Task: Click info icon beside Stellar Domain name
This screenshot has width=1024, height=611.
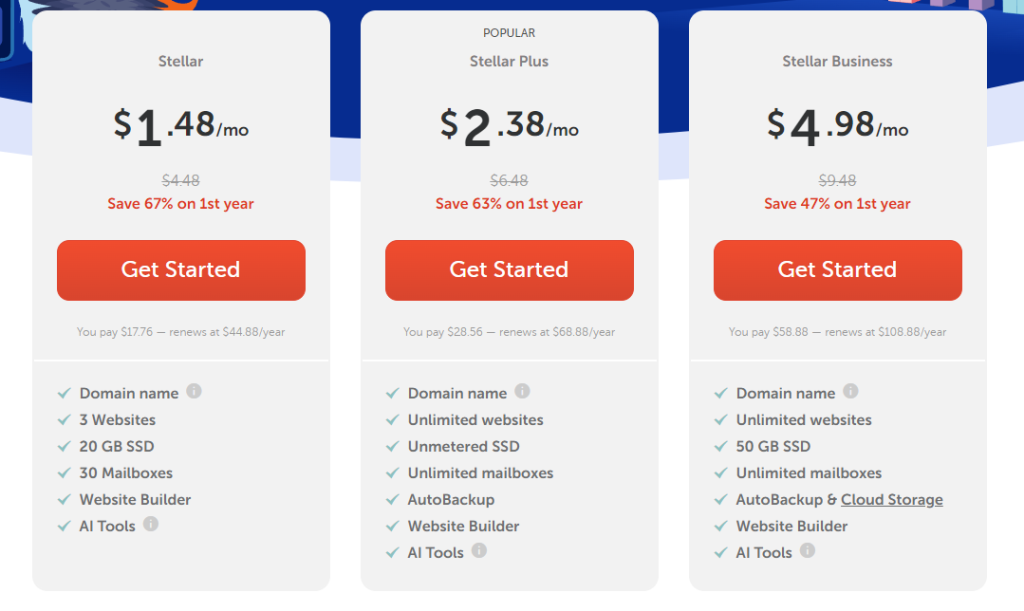Action: (194, 391)
